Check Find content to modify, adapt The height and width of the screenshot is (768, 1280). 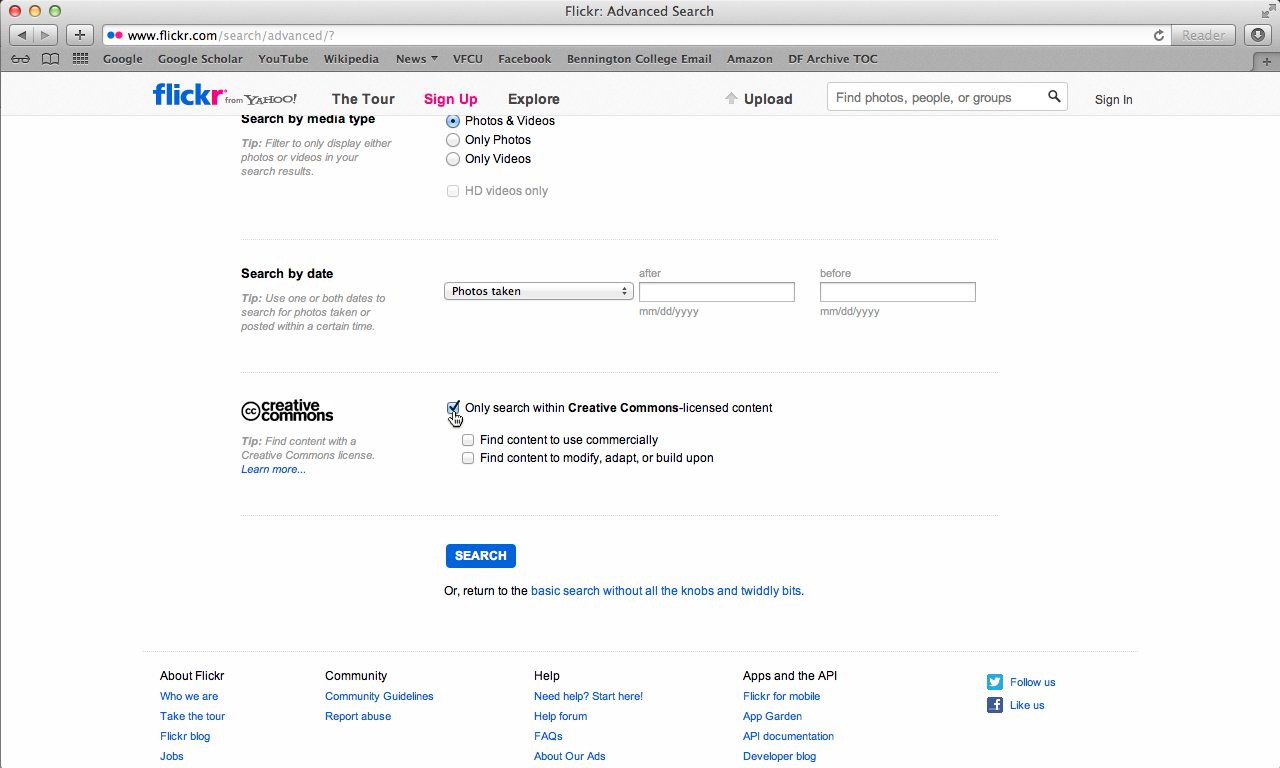click(468, 458)
